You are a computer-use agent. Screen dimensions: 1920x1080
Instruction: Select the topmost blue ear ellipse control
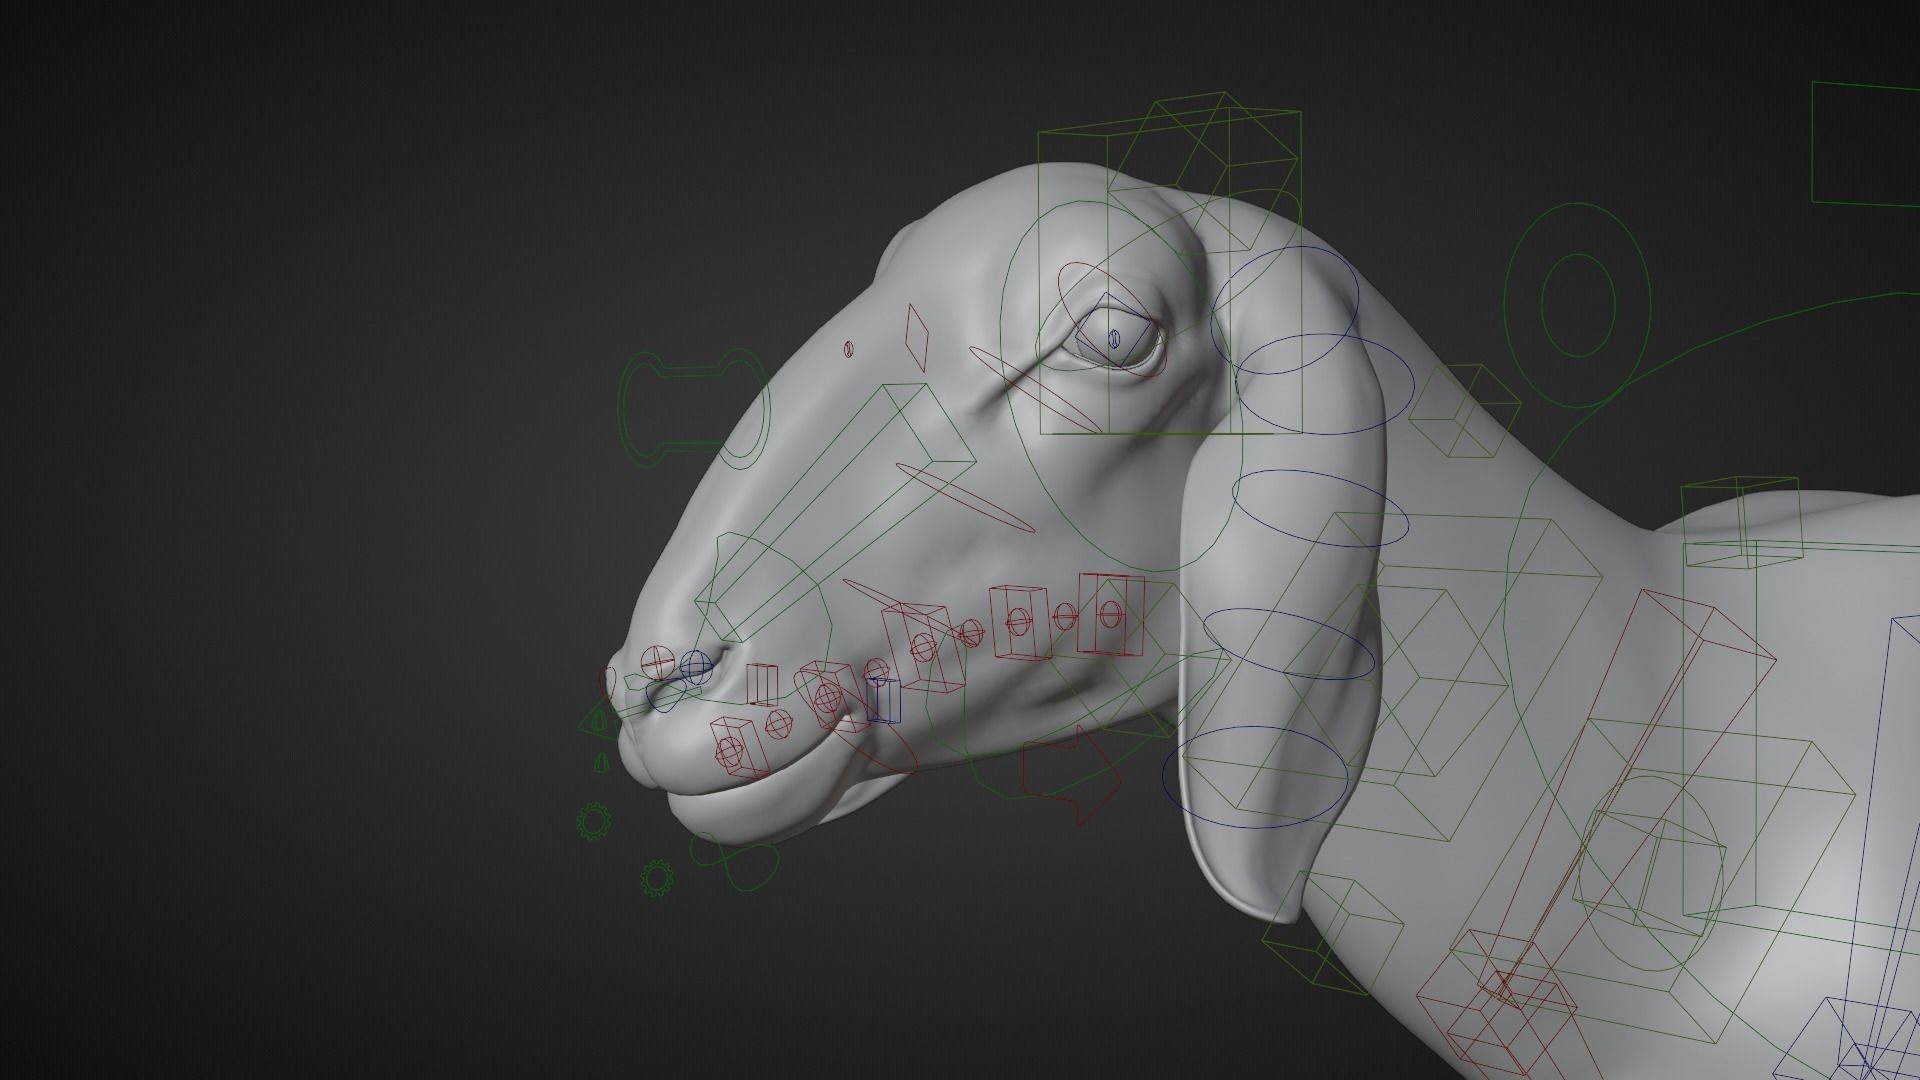click(x=1285, y=311)
